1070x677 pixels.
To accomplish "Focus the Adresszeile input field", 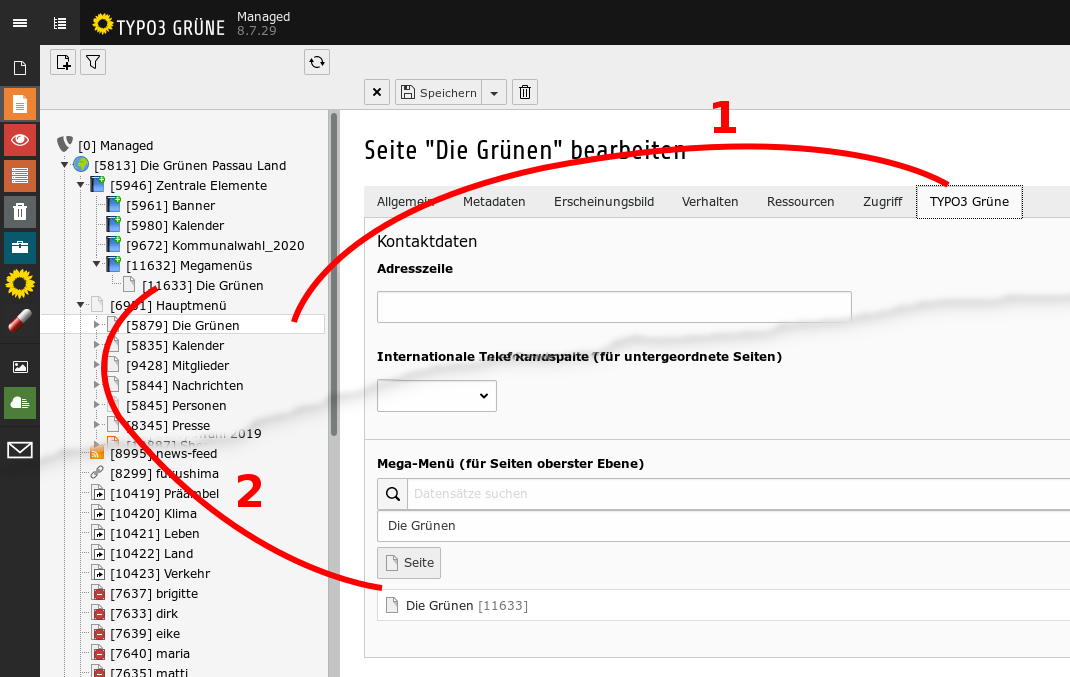I will point(614,306).
